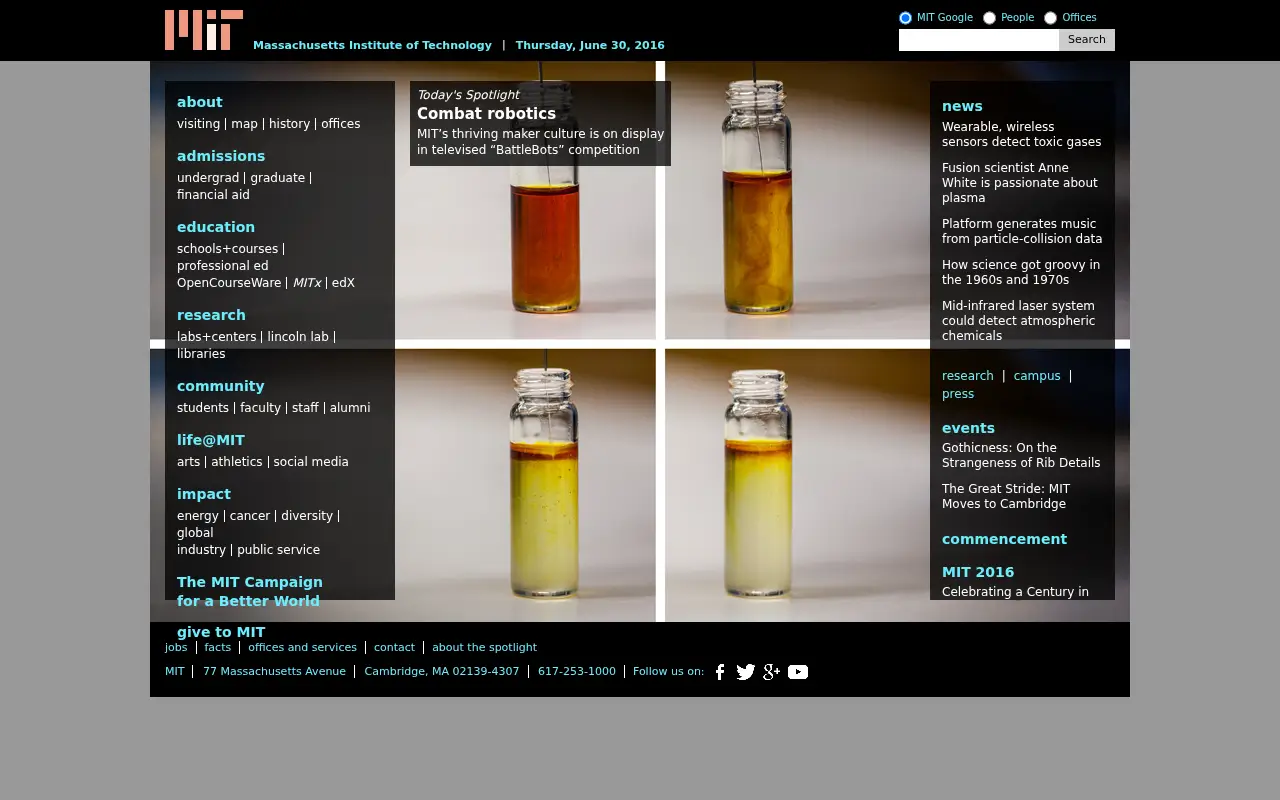Viewport: 1280px width, 800px height.
Task: Open the Fusion scientist Anne White story
Action: pyautogui.click(x=1020, y=183)
